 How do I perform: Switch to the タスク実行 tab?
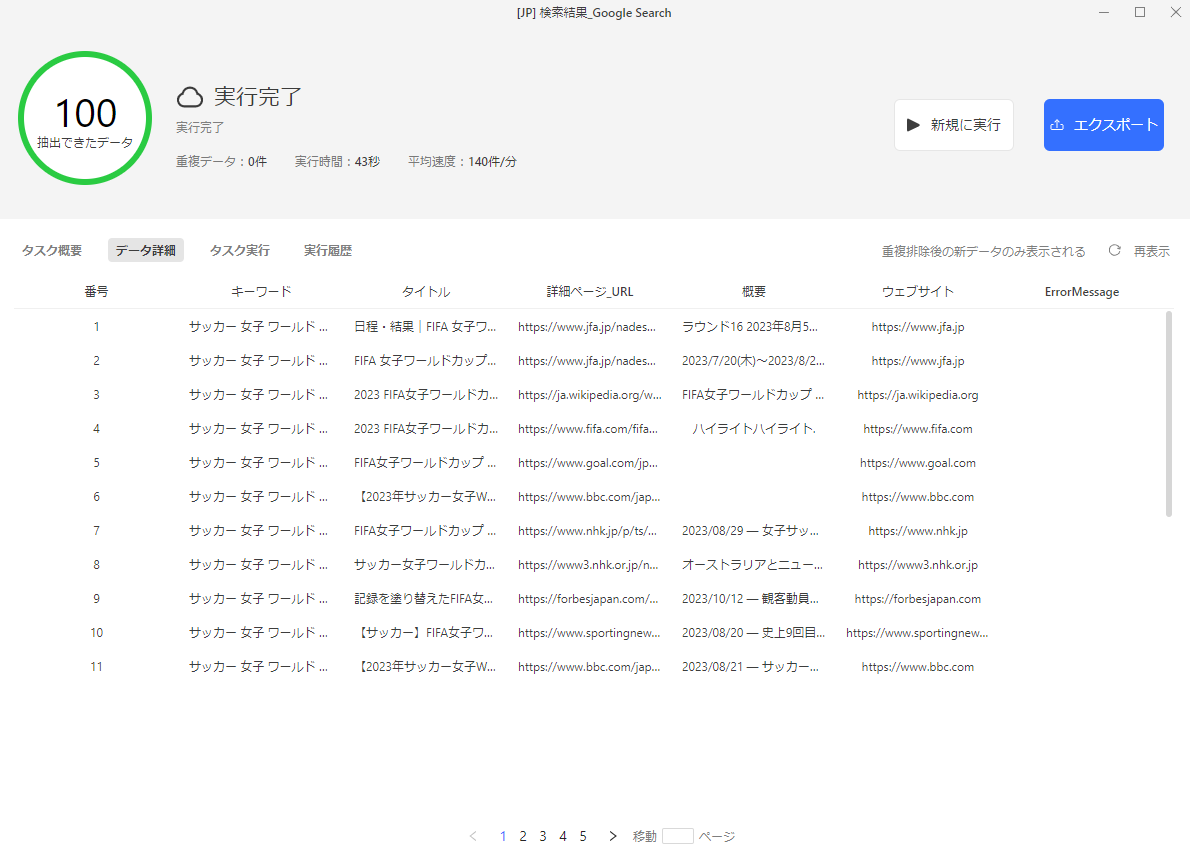(240, 251)
